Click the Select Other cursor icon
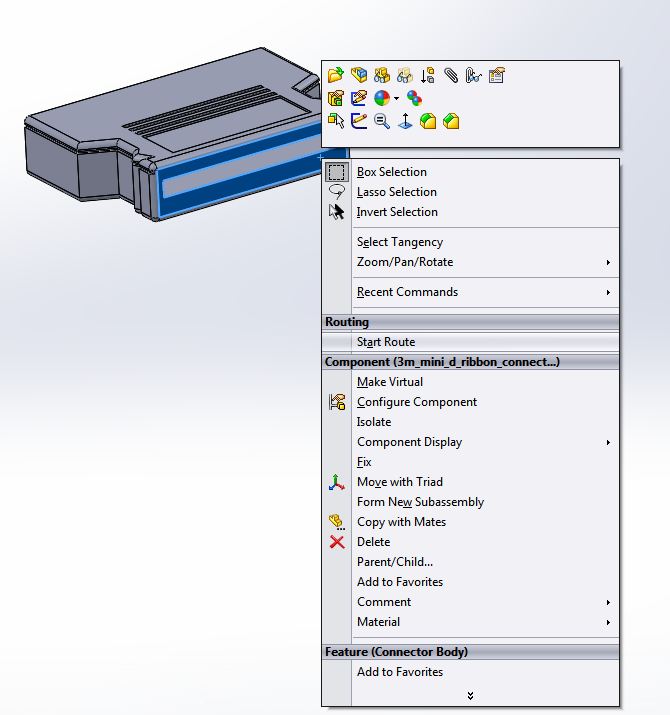Image resolution: width=670 pixels, height=715 pixels. click(x=336, y=121)
